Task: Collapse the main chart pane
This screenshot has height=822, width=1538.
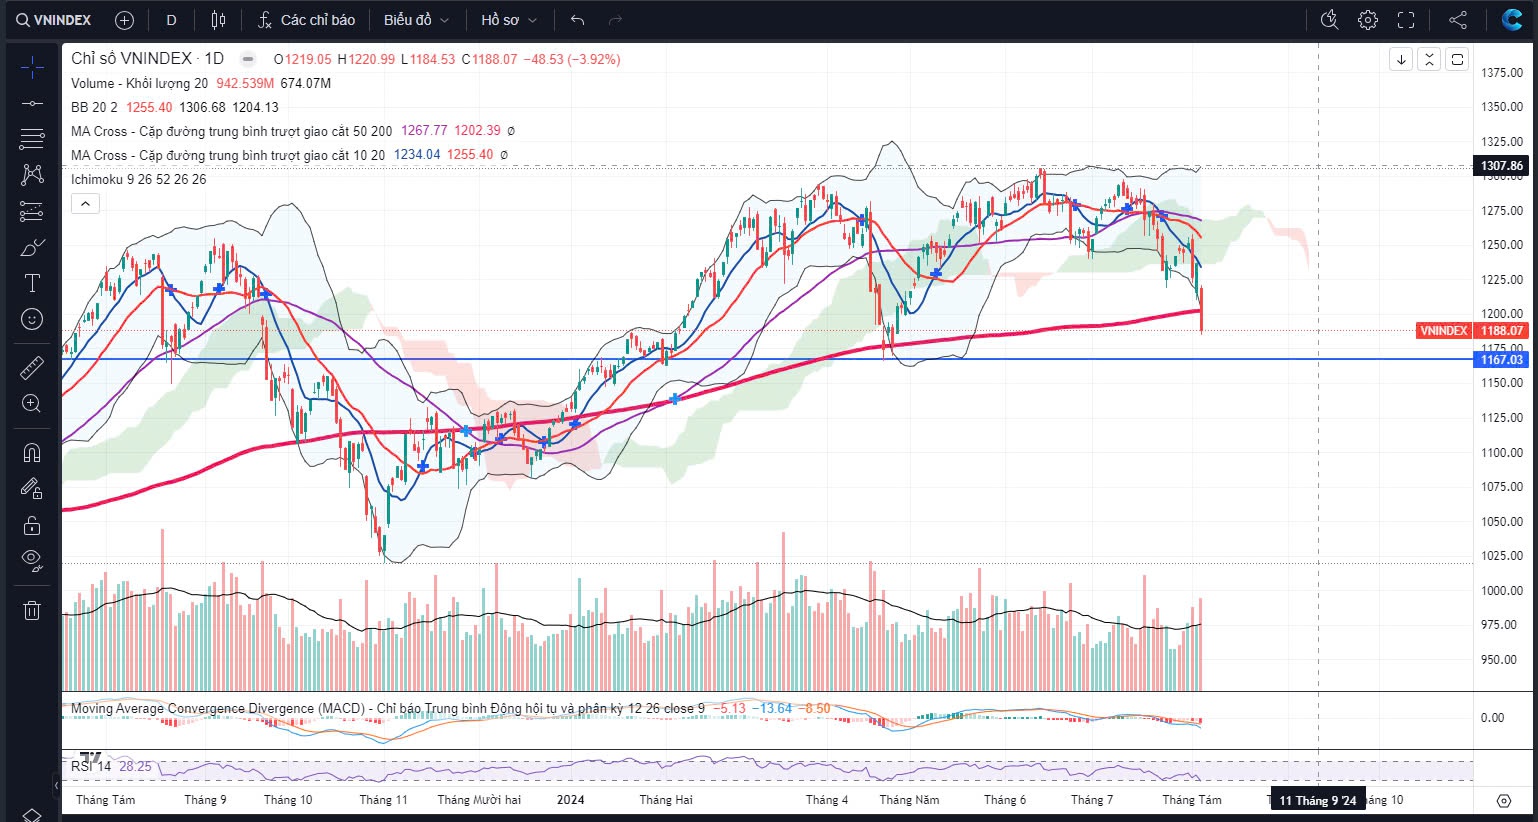Action: point(1429,59)
